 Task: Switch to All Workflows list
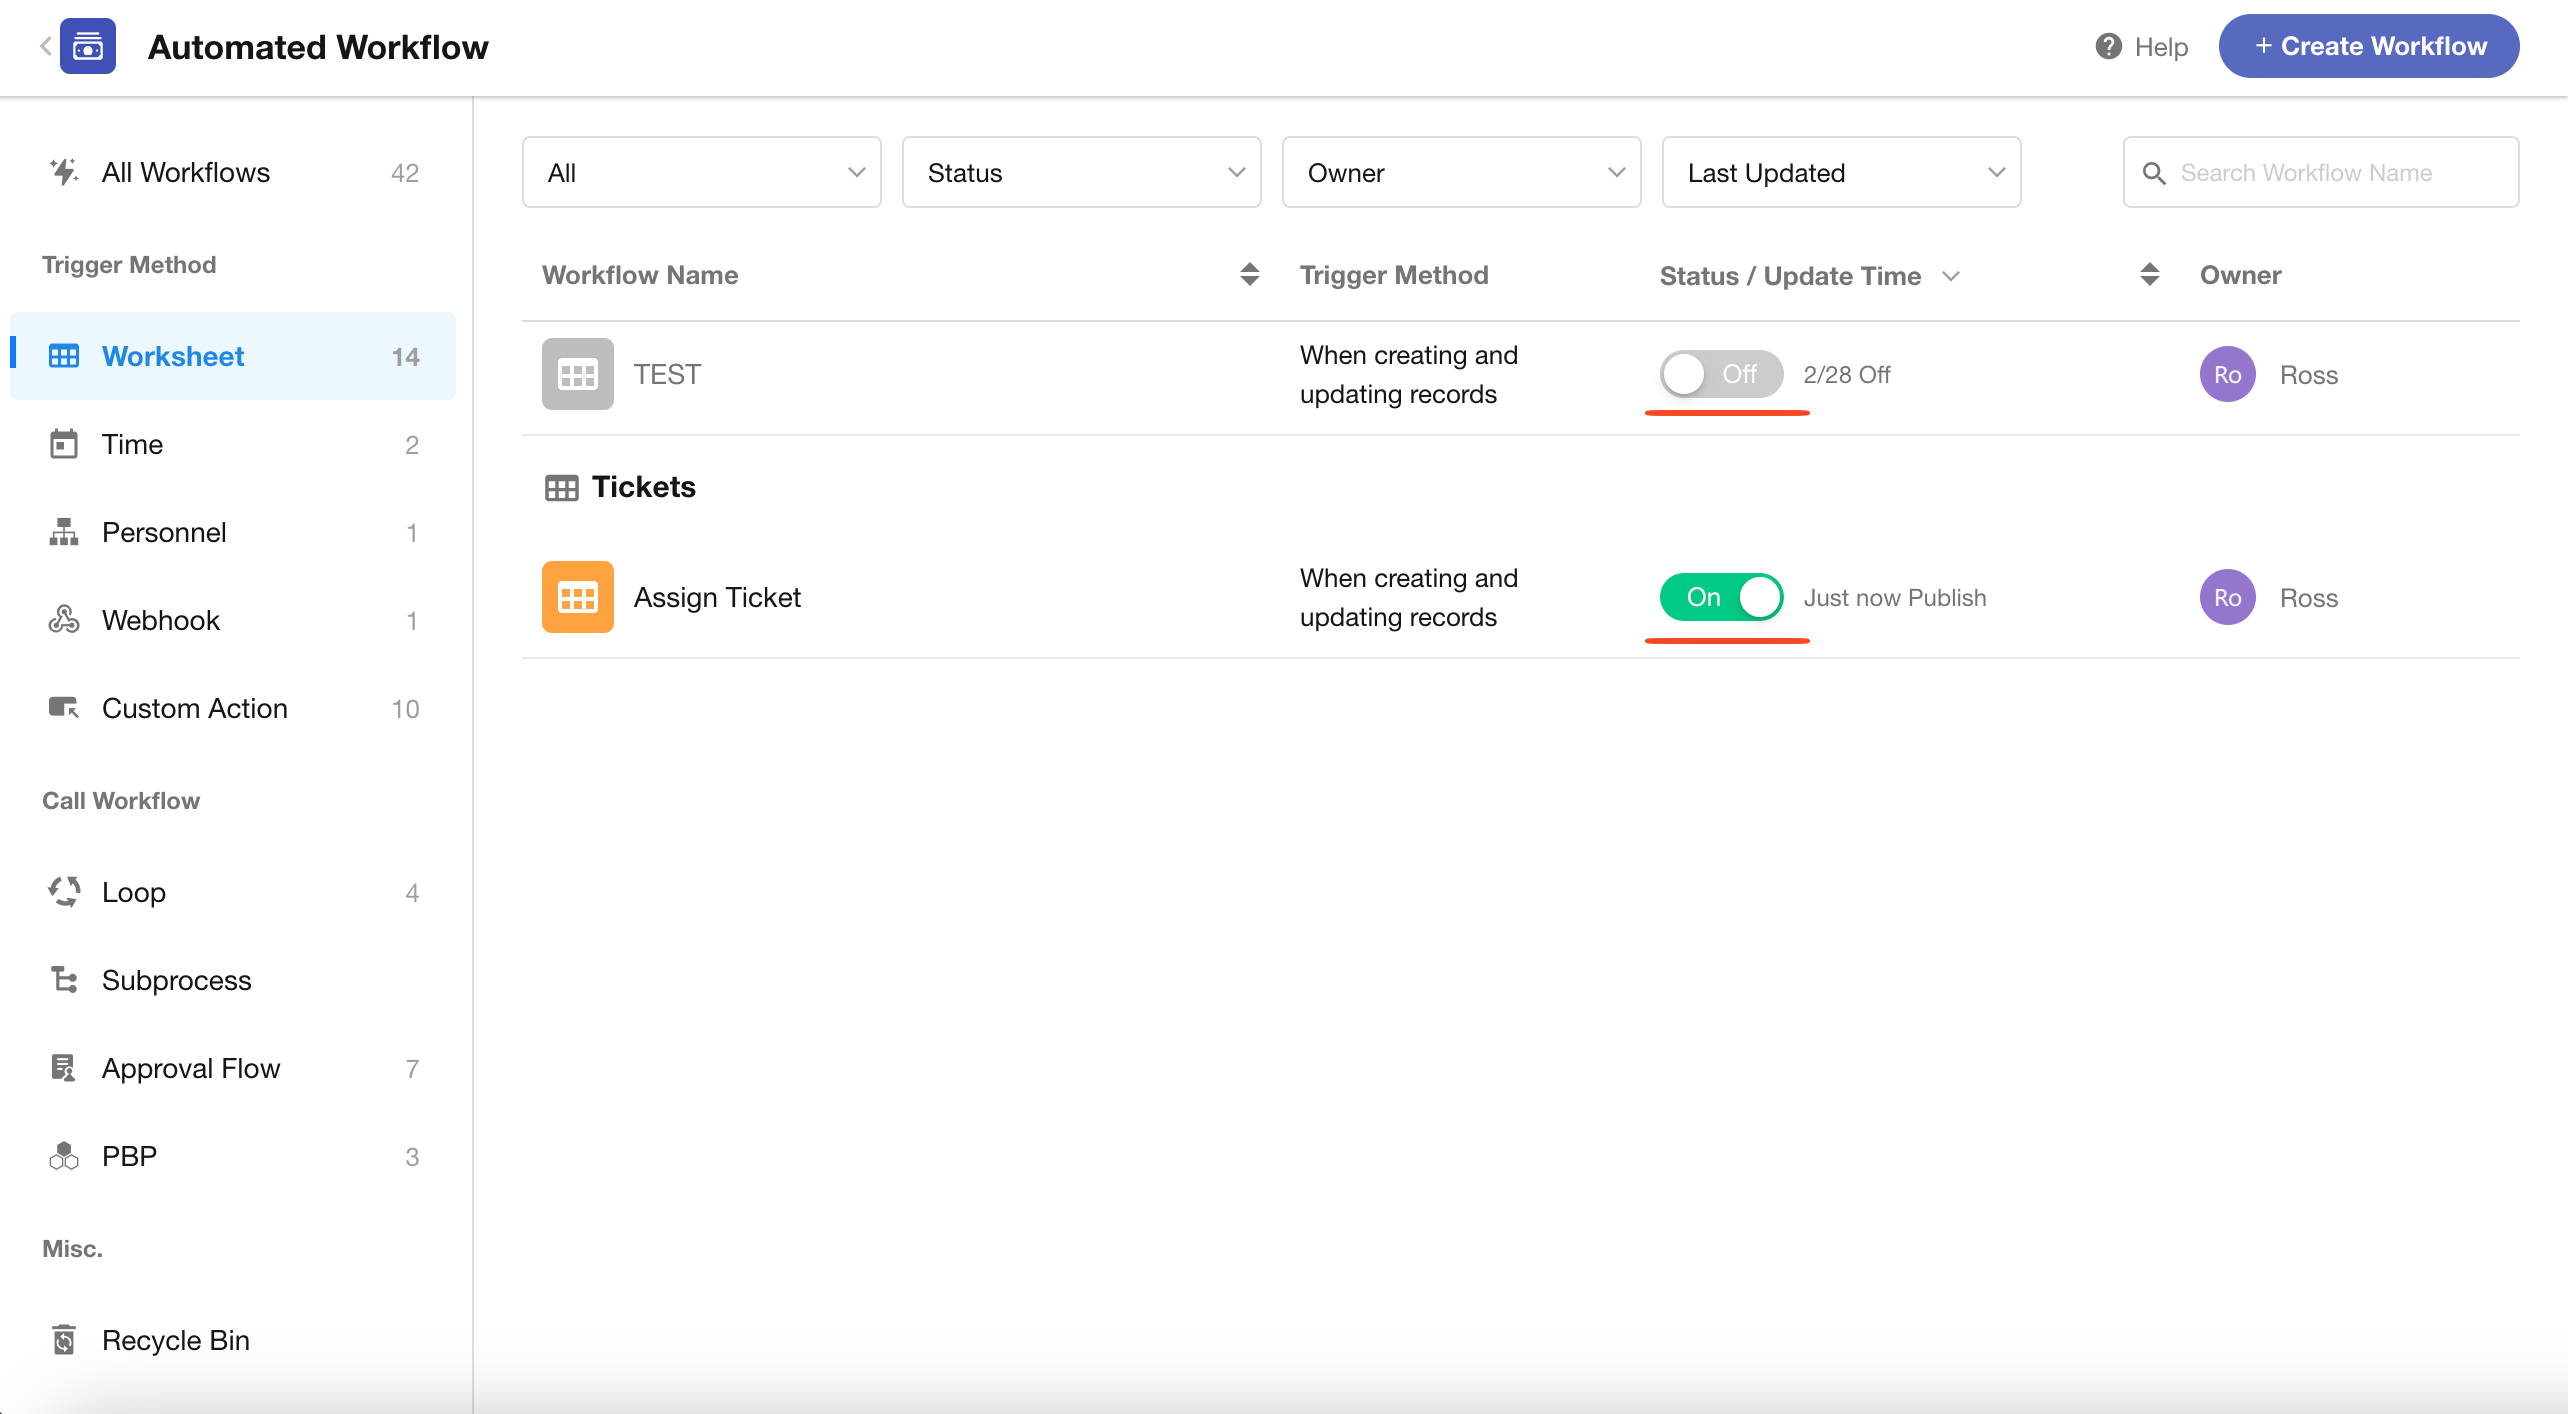coord(186,172)
